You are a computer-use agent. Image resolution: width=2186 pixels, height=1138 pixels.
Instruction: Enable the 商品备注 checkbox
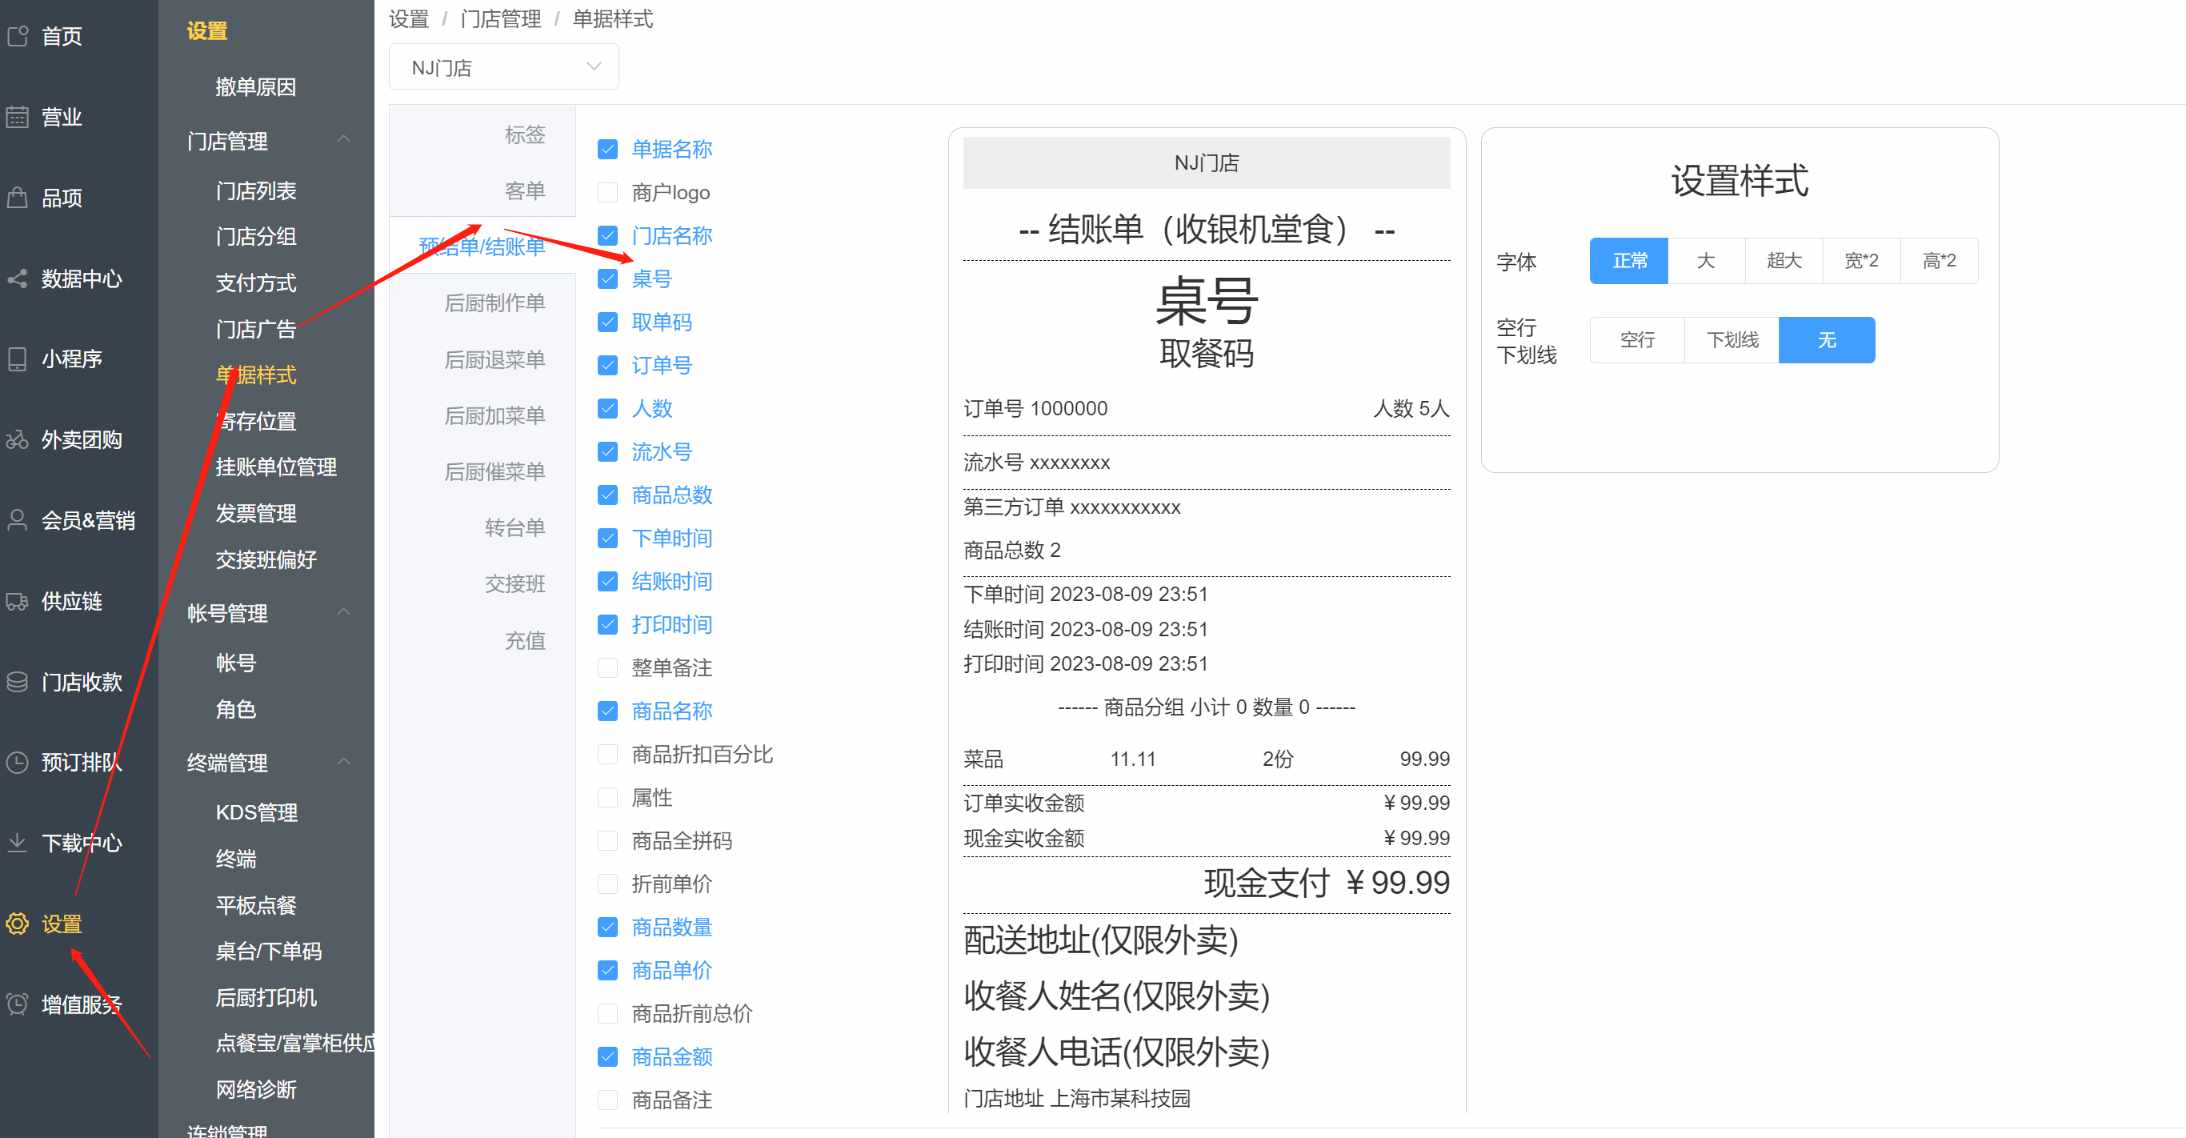[607, 1100]
